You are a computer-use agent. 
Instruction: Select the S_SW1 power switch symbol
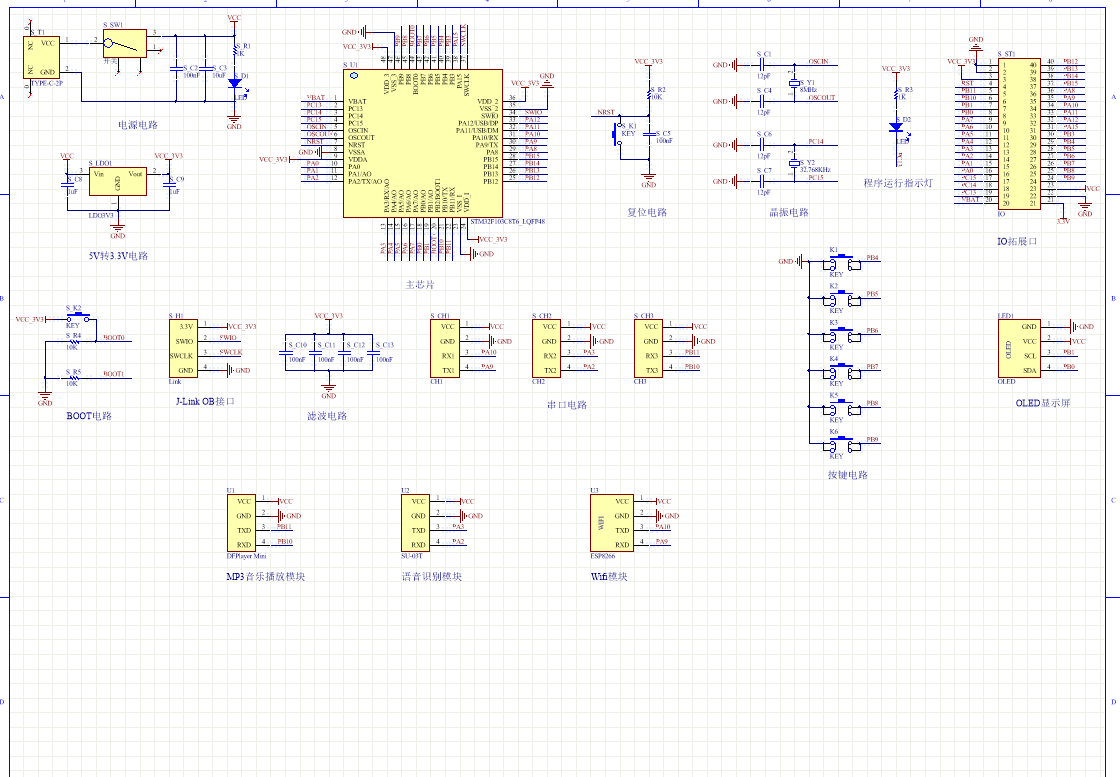124,44
